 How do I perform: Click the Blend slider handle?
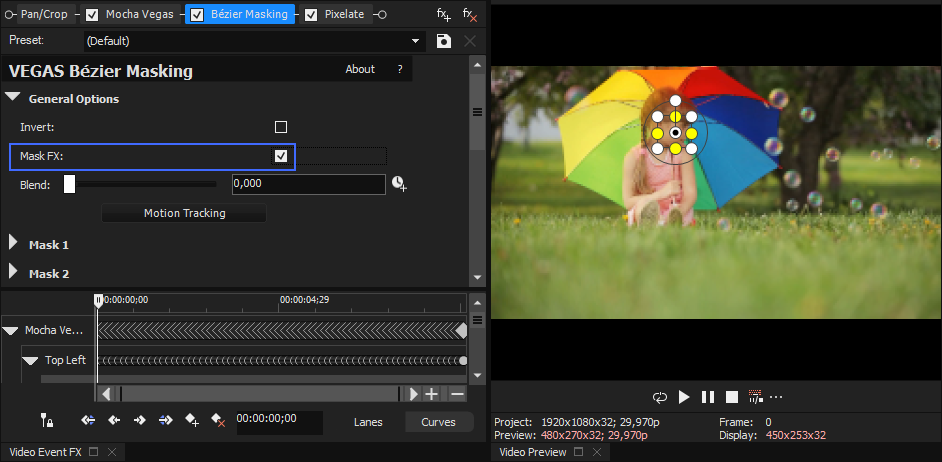(x=69, y=184)
